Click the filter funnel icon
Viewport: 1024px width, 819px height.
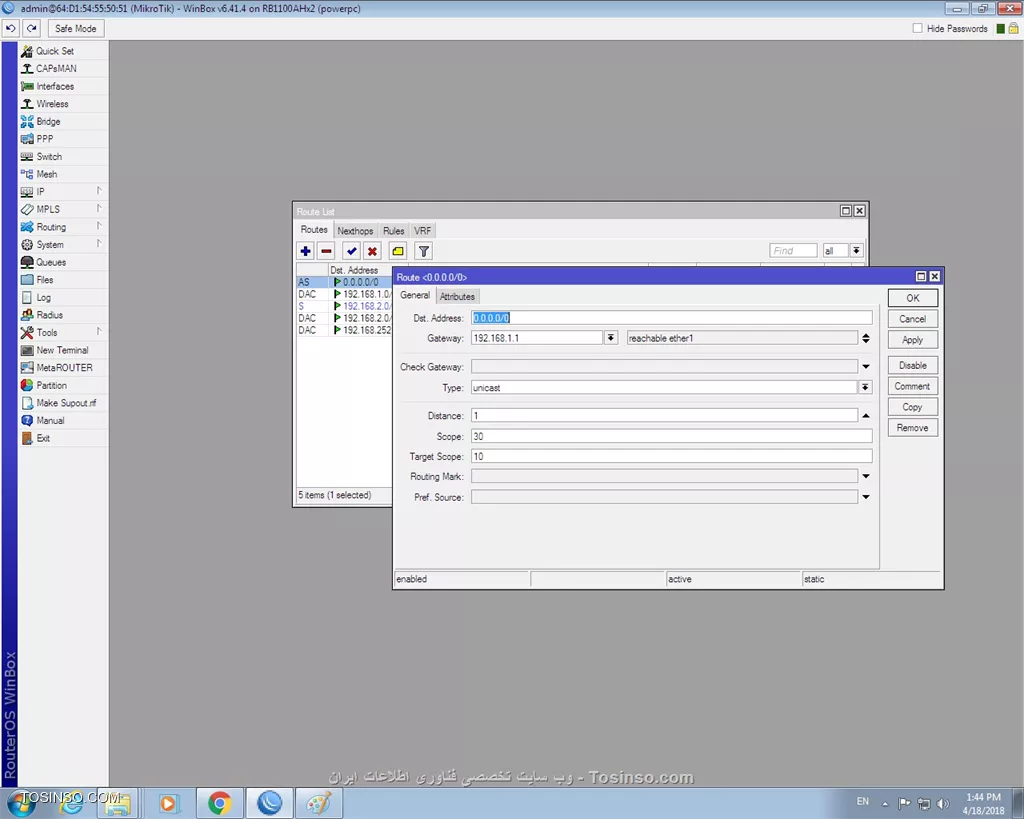(423, 251)
